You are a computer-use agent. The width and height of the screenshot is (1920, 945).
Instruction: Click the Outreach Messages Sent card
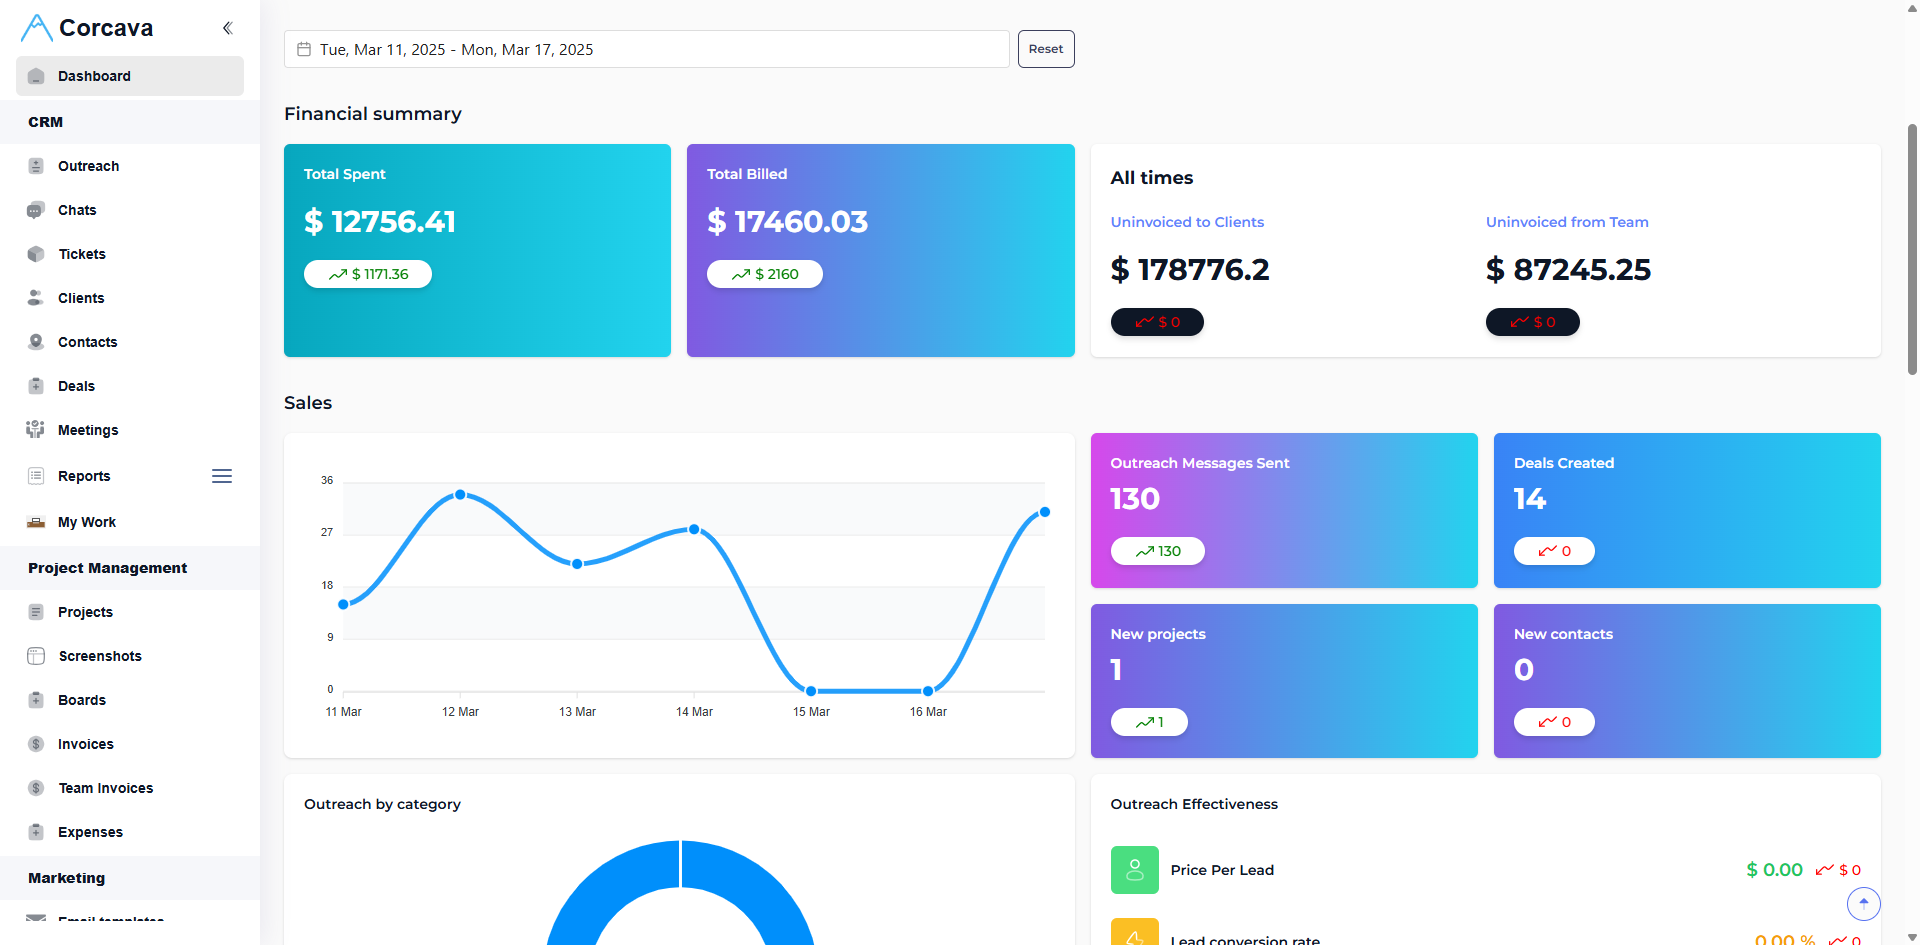[1284, 510]
